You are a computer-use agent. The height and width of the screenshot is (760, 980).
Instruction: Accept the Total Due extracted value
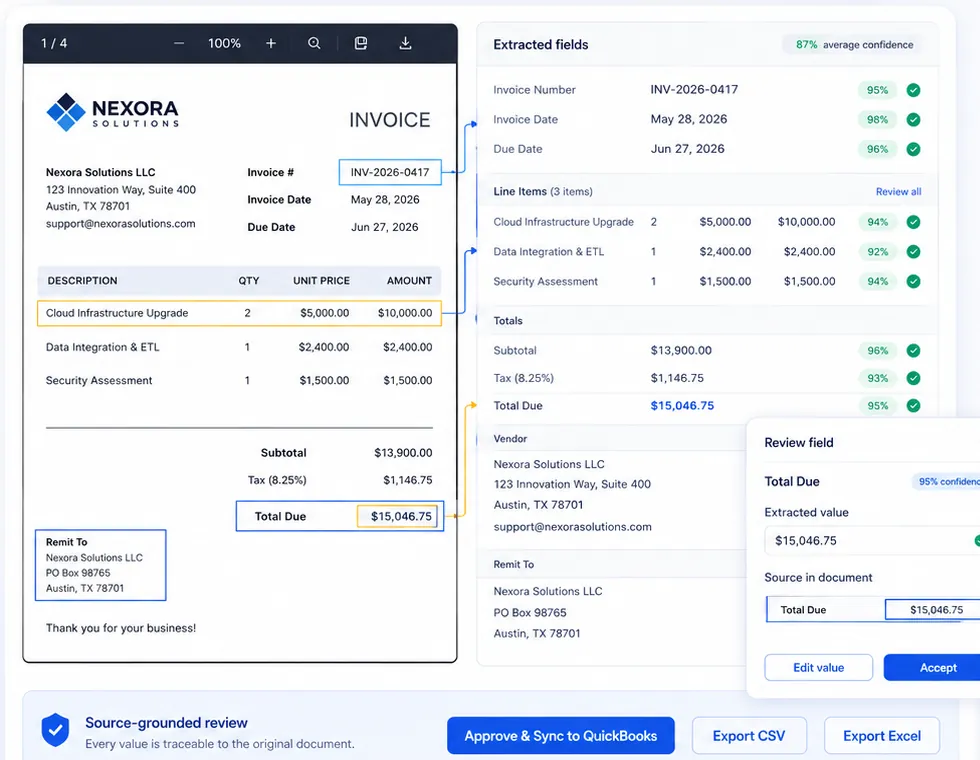point(932,668)
